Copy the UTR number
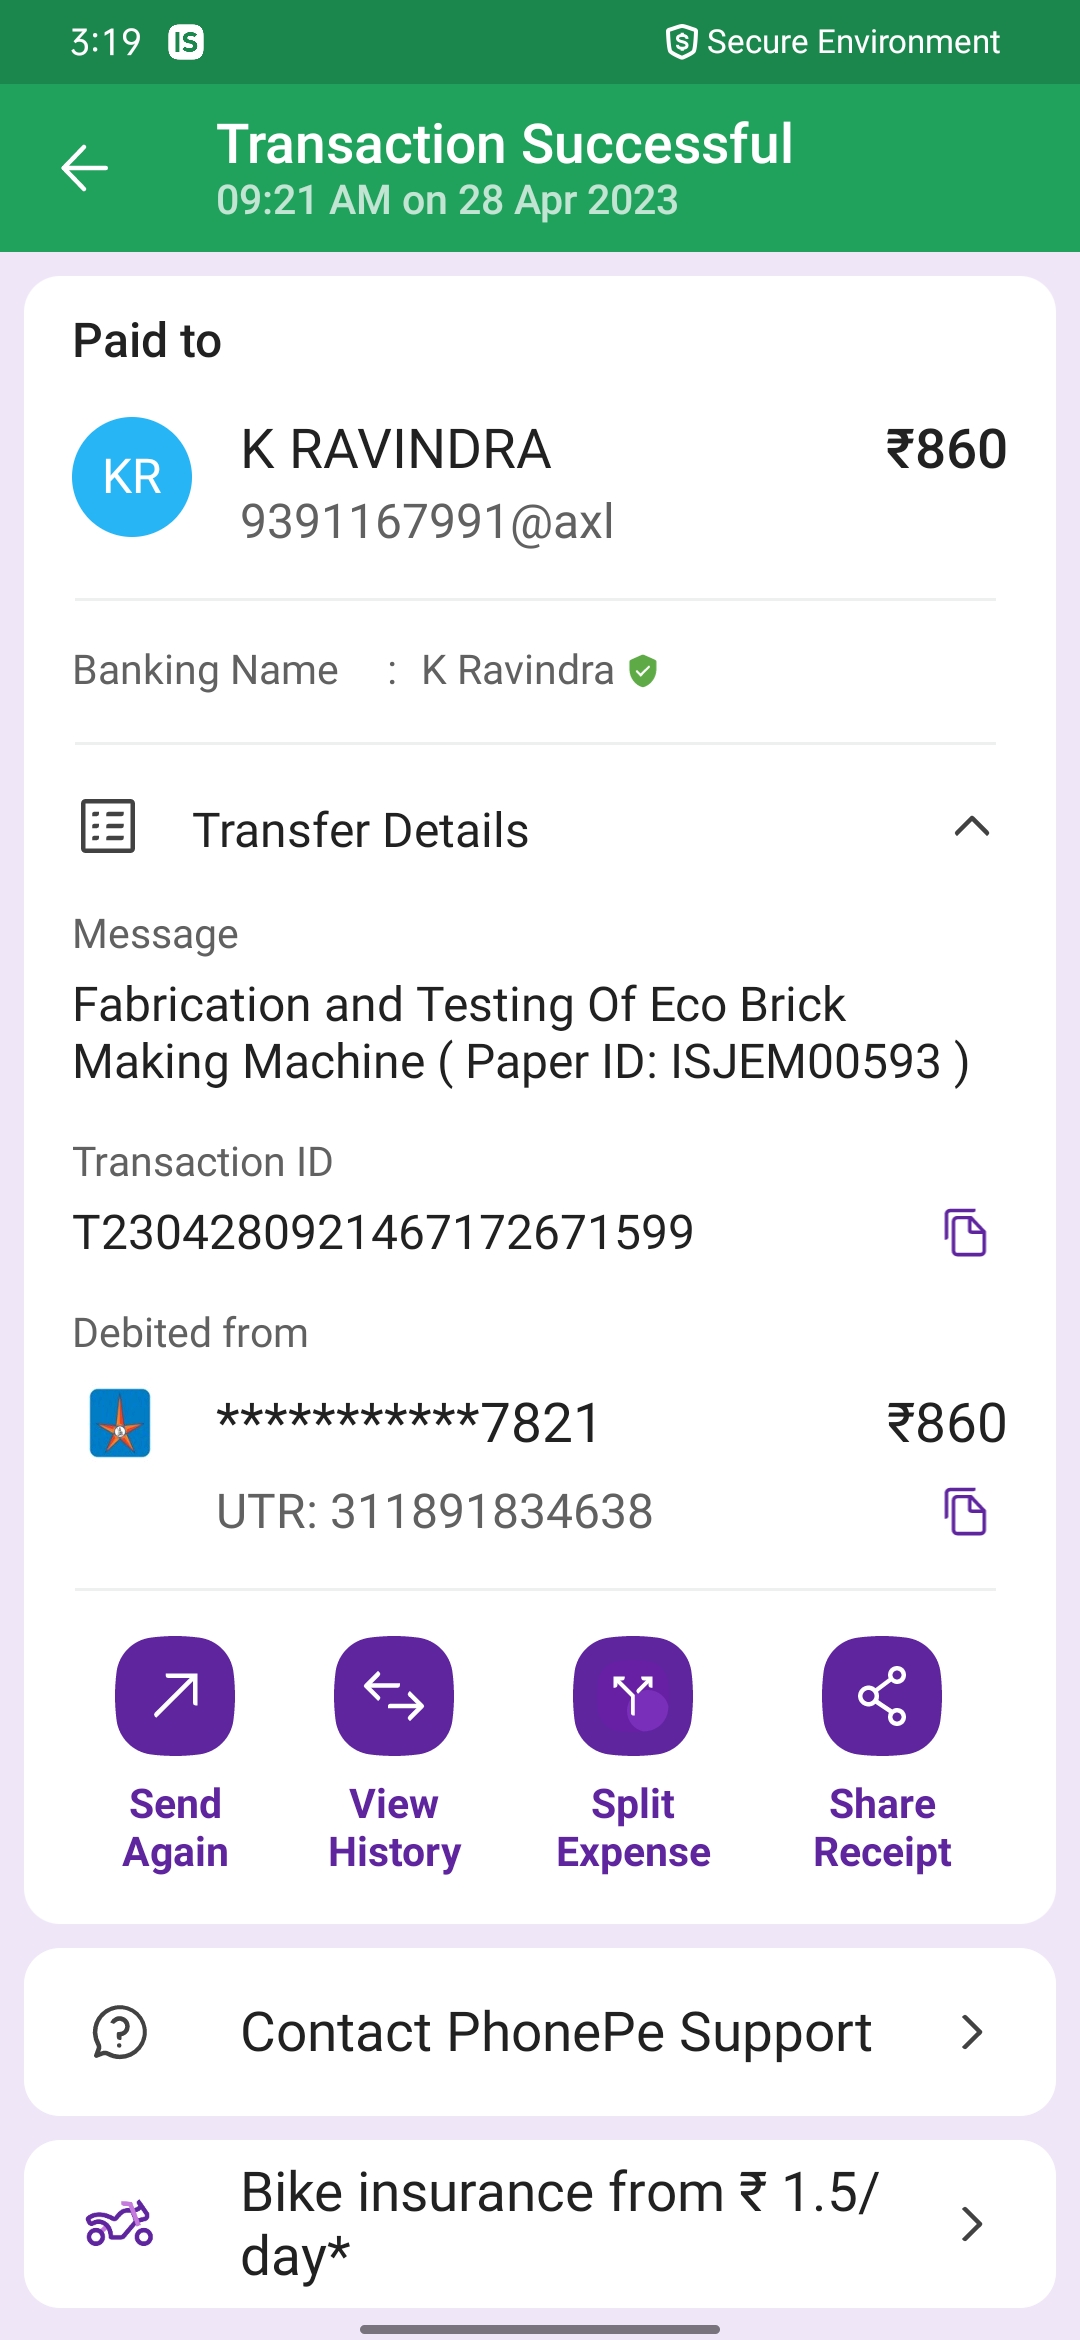This screenshot has height=2340, width=1080. pos(965,1511)
